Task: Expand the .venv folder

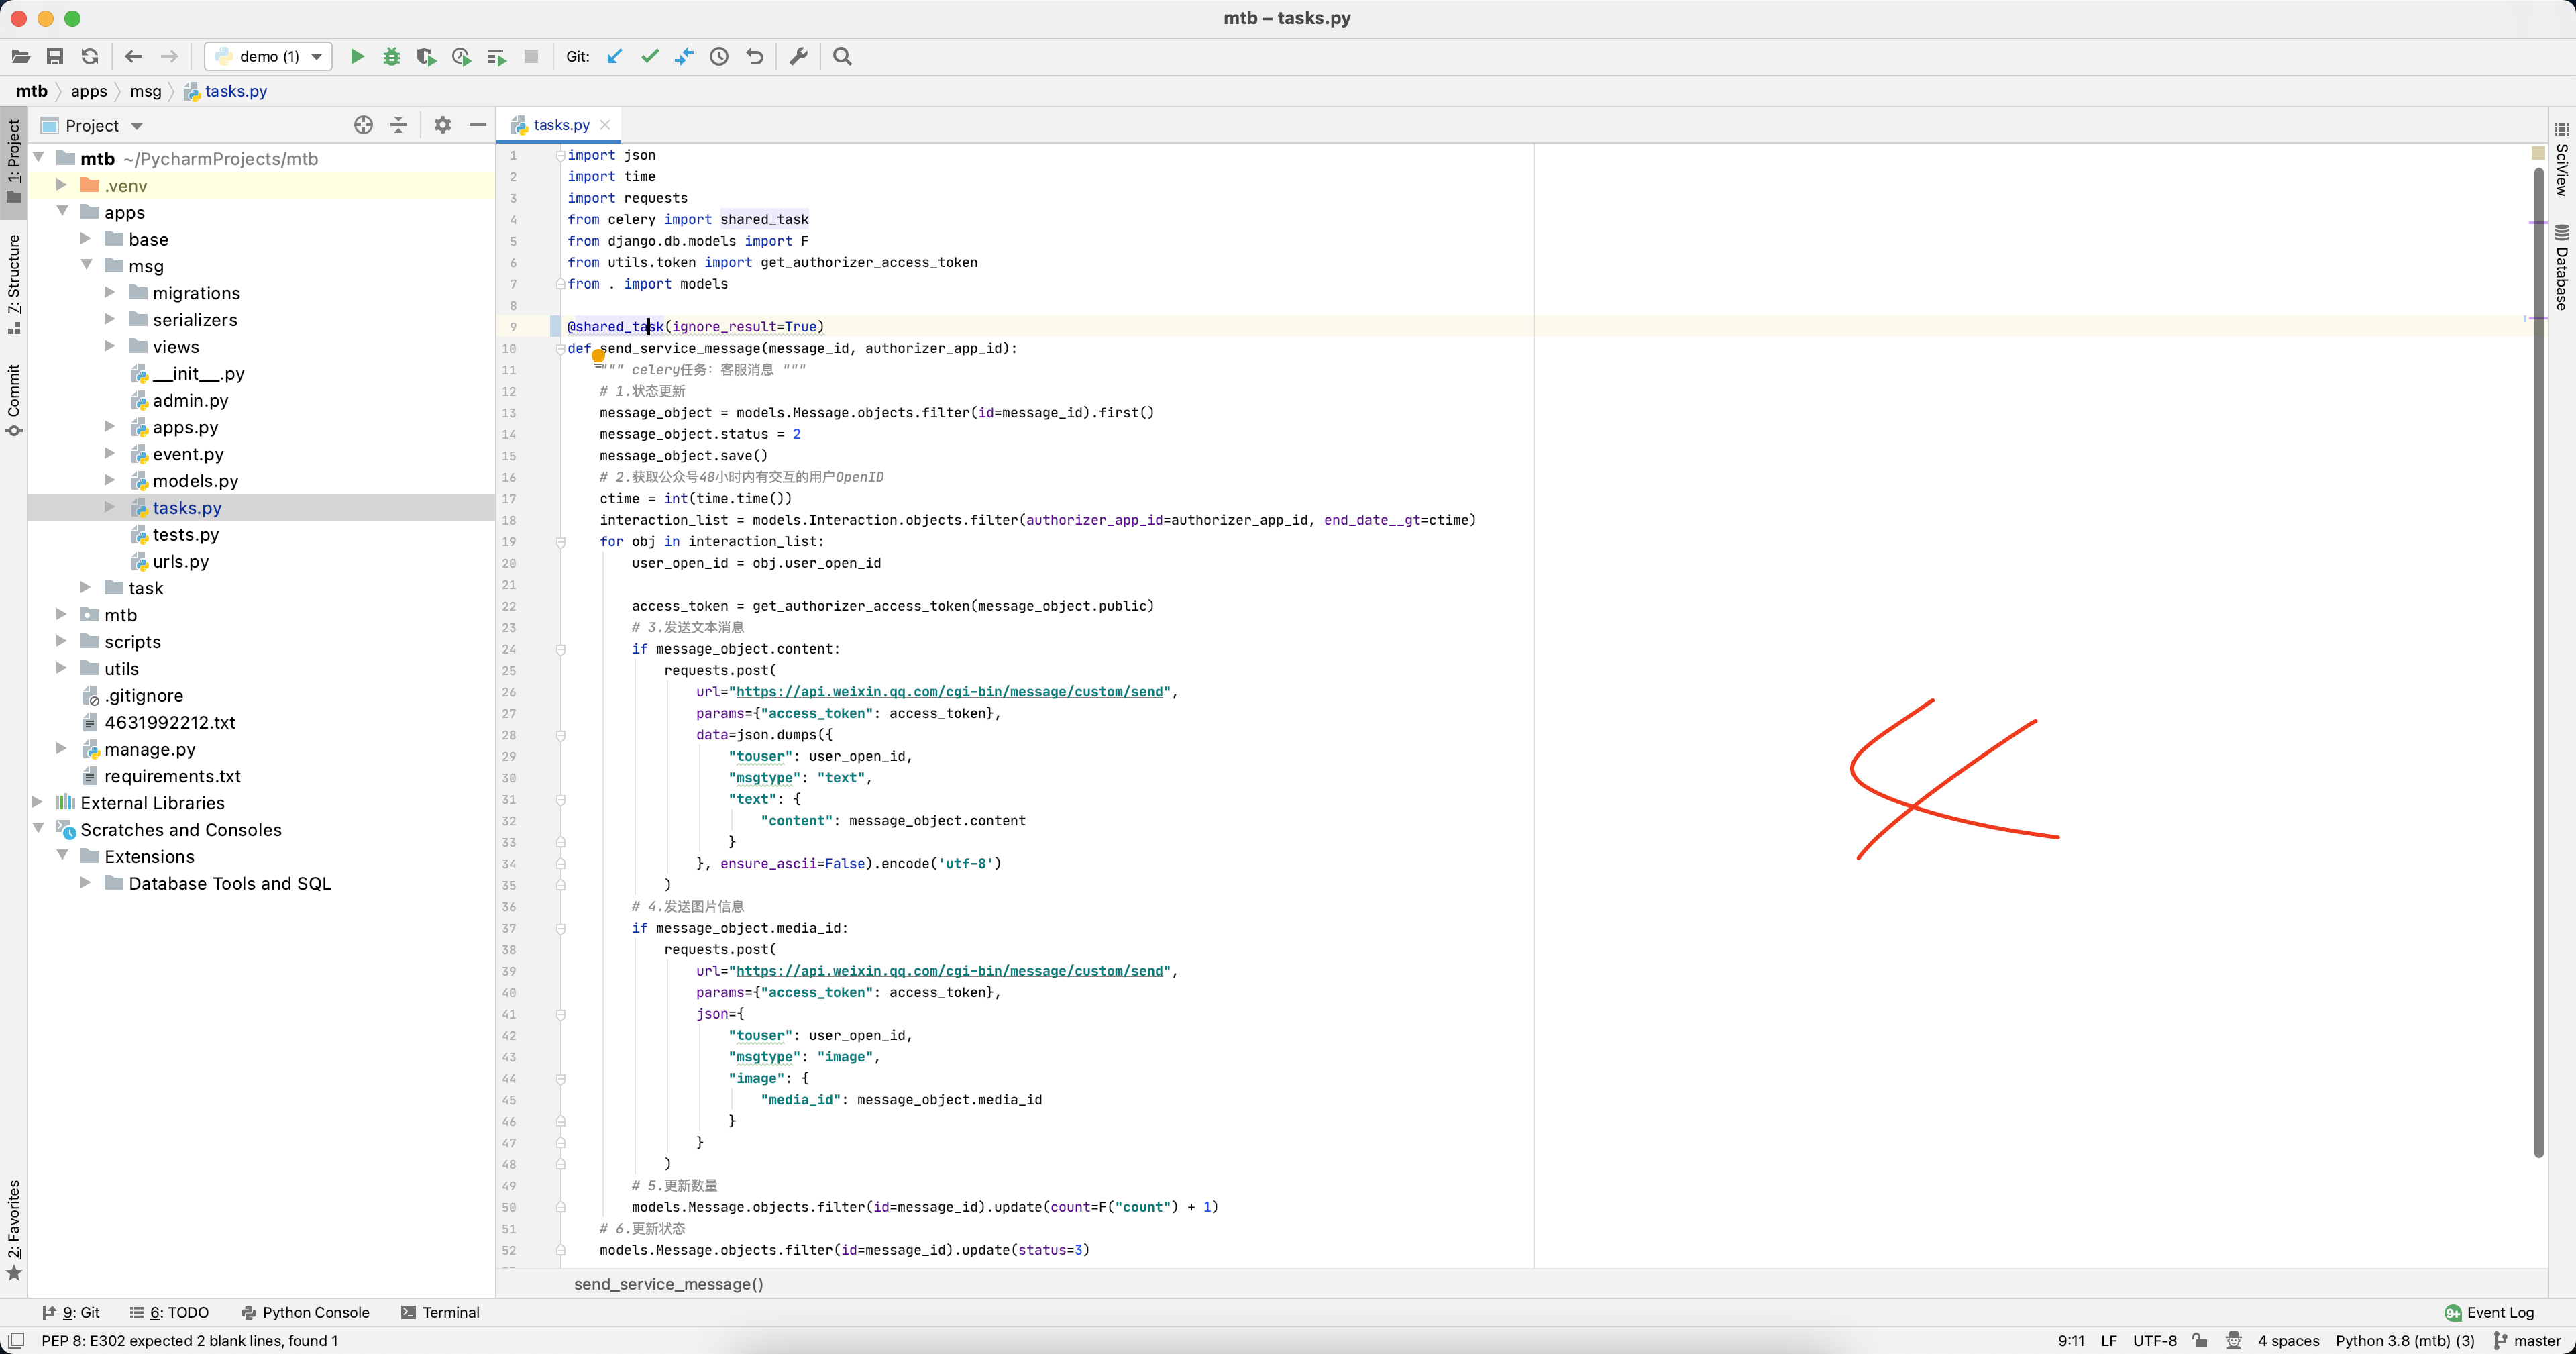Action: [x=62, y=185]
